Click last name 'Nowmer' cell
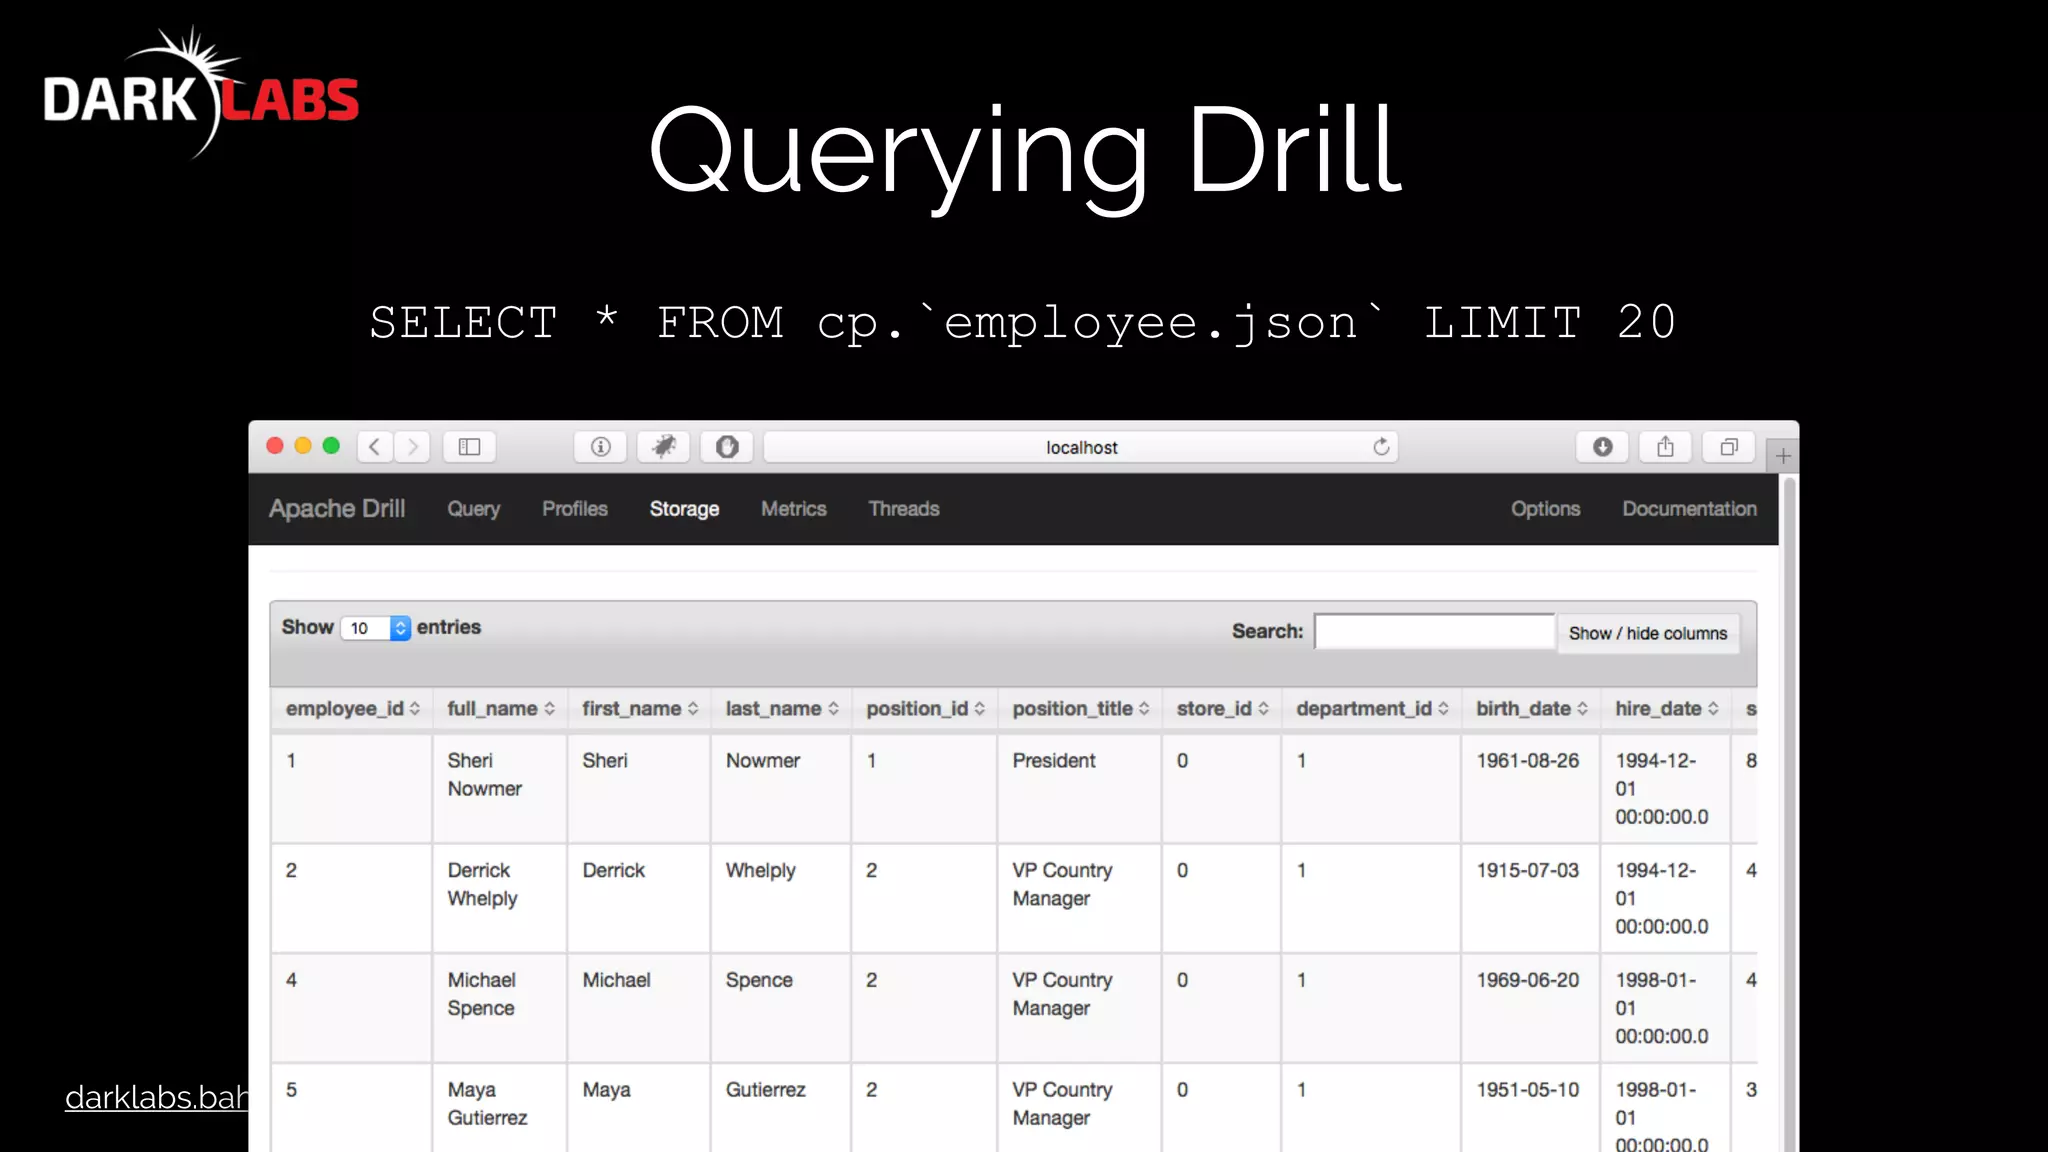This screenshot has height=1152, width=2048. pyautogui.click(x=781, y=788)
